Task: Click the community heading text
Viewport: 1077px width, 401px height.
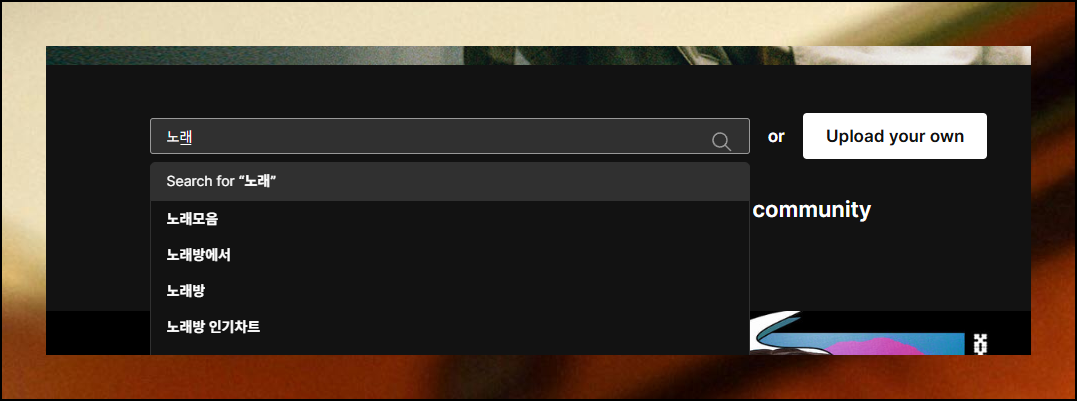Action: click(x=811, y=209)
